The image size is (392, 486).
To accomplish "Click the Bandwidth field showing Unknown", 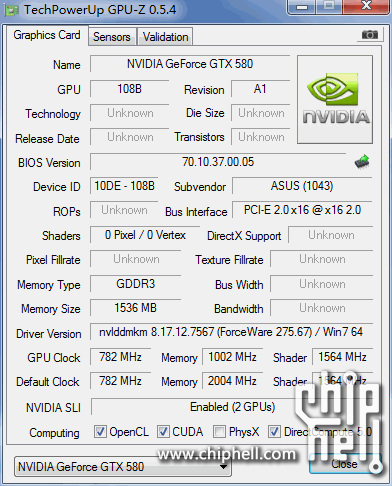I will coord(321,308).
